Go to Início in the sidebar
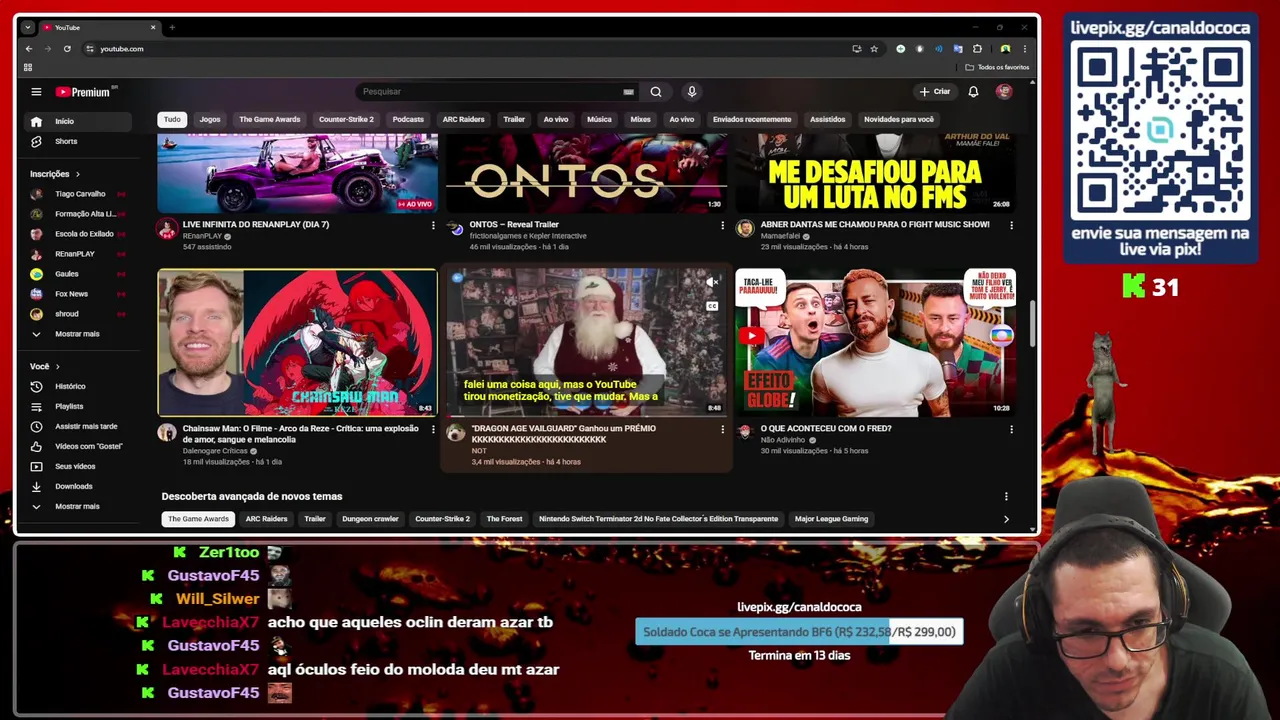 coord(78,121)
